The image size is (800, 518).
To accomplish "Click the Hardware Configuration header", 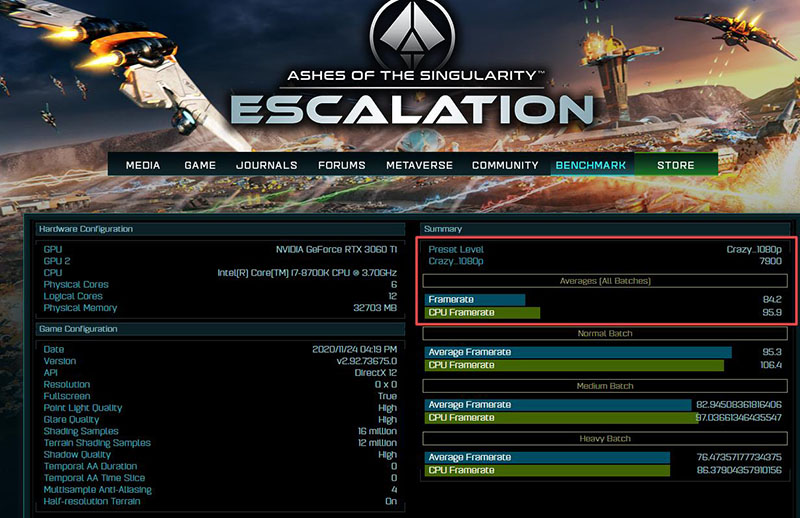I will tap(220, 229).
